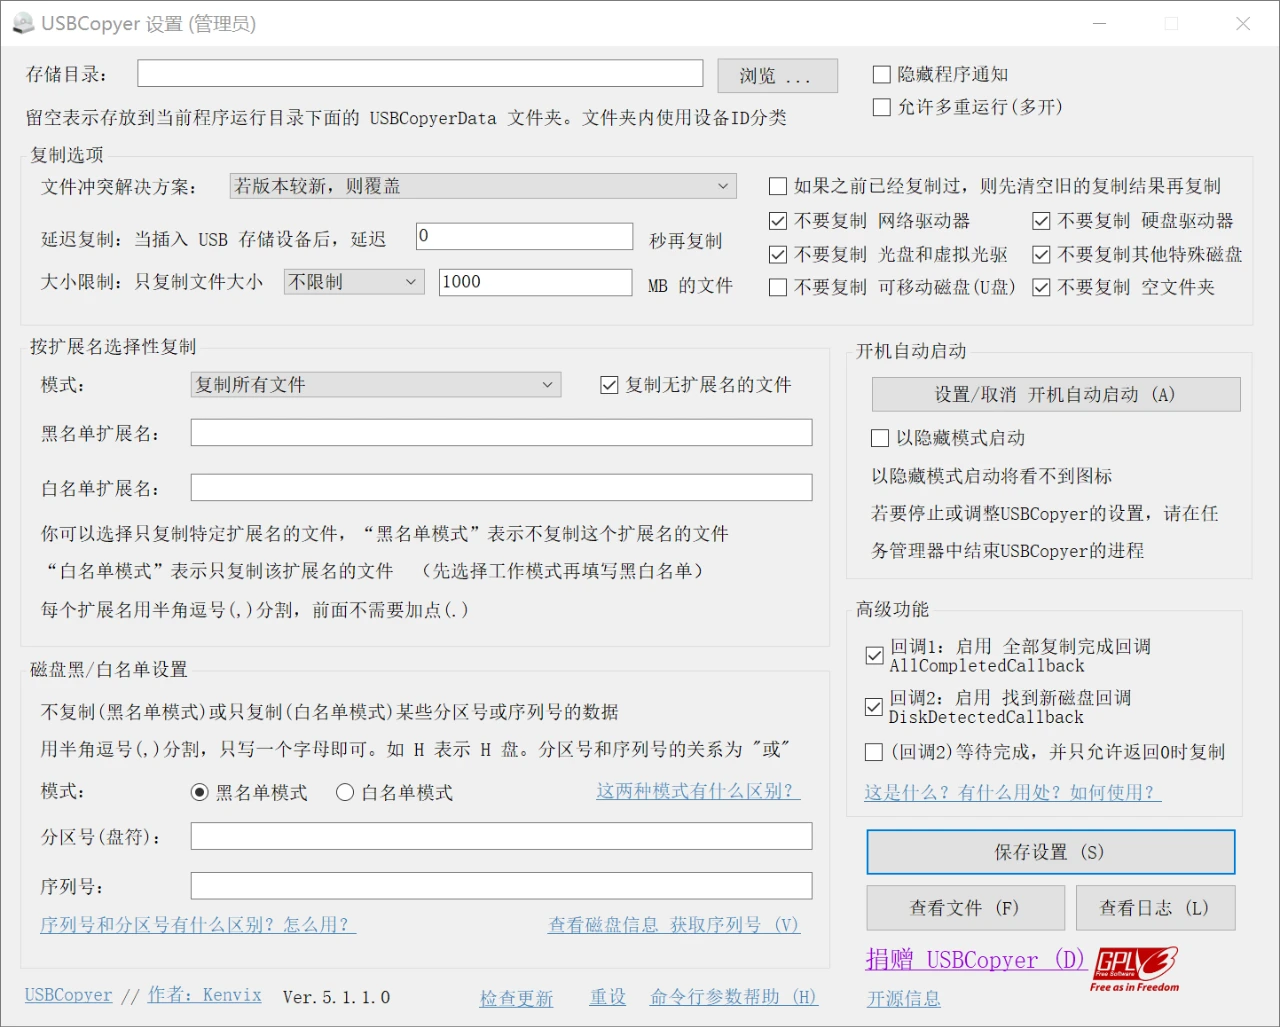
Task: Uncheck 复制无扩展名的文件
Action: [609, 385]
